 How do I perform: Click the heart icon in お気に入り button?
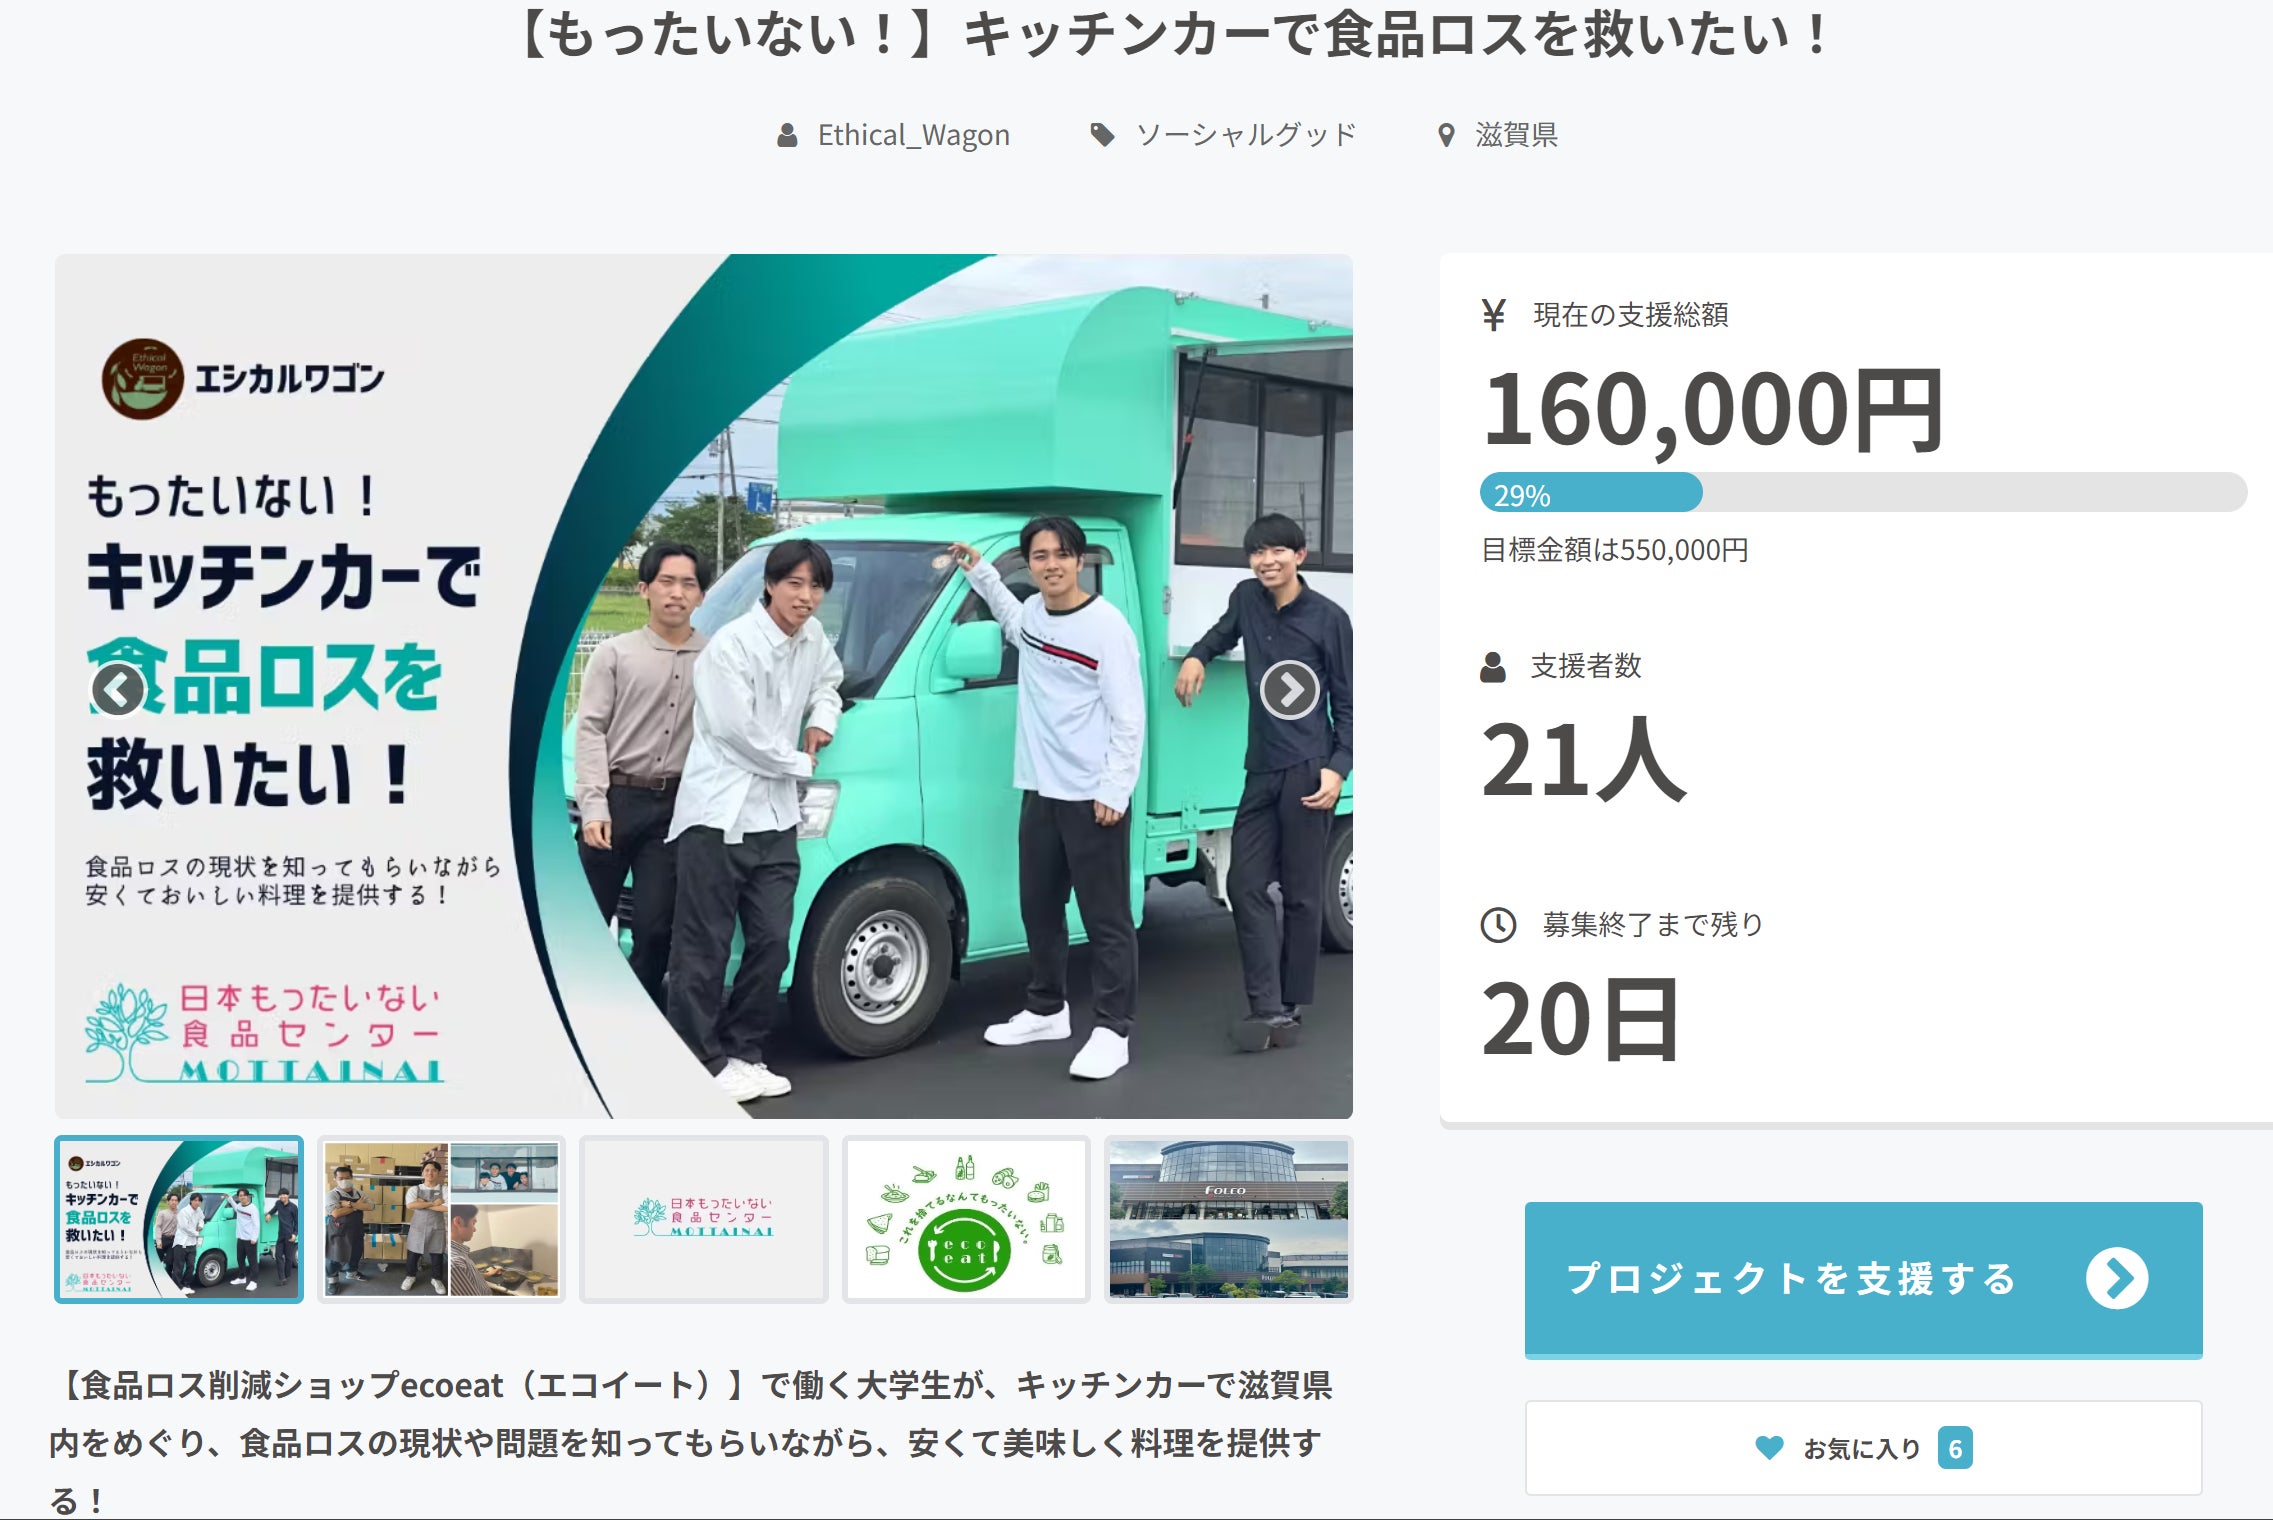1769,1447
